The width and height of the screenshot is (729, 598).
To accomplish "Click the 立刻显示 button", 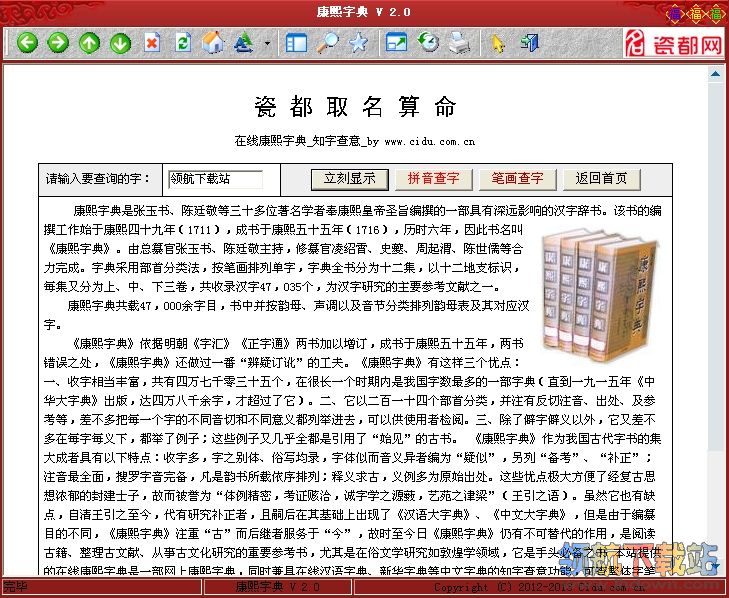I will [350, 179].
